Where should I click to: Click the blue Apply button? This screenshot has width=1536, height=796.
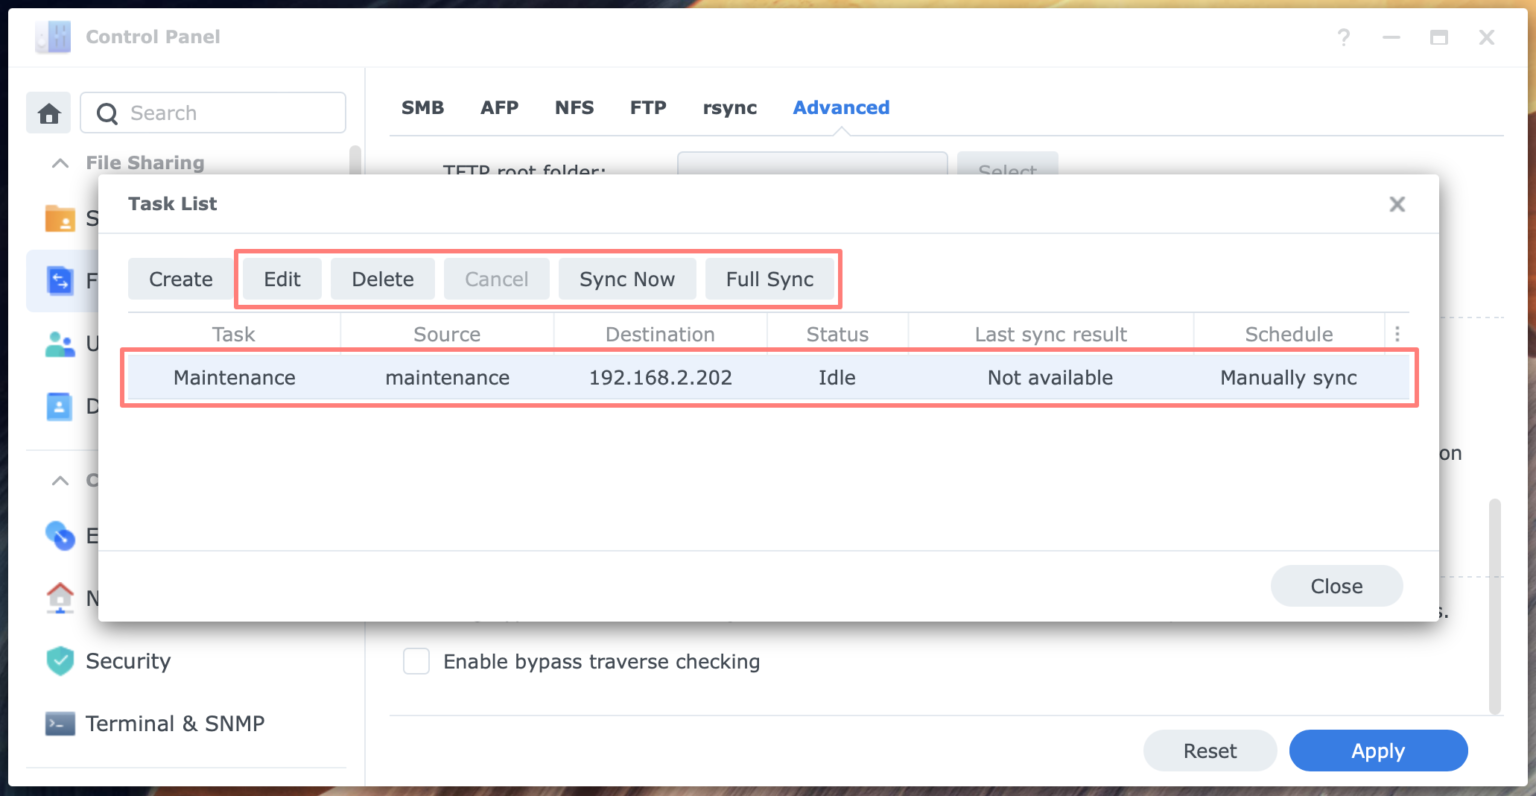[x=1378, y=751]
